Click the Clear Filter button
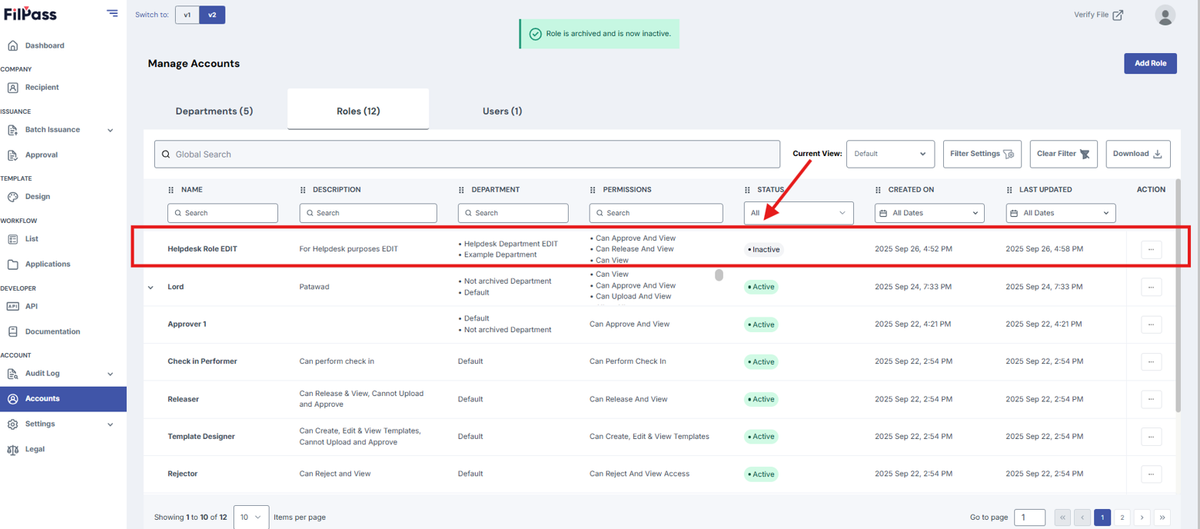Image resolution: width=1200 pixels, height=529 pixels. click(x=1064, y=154)
